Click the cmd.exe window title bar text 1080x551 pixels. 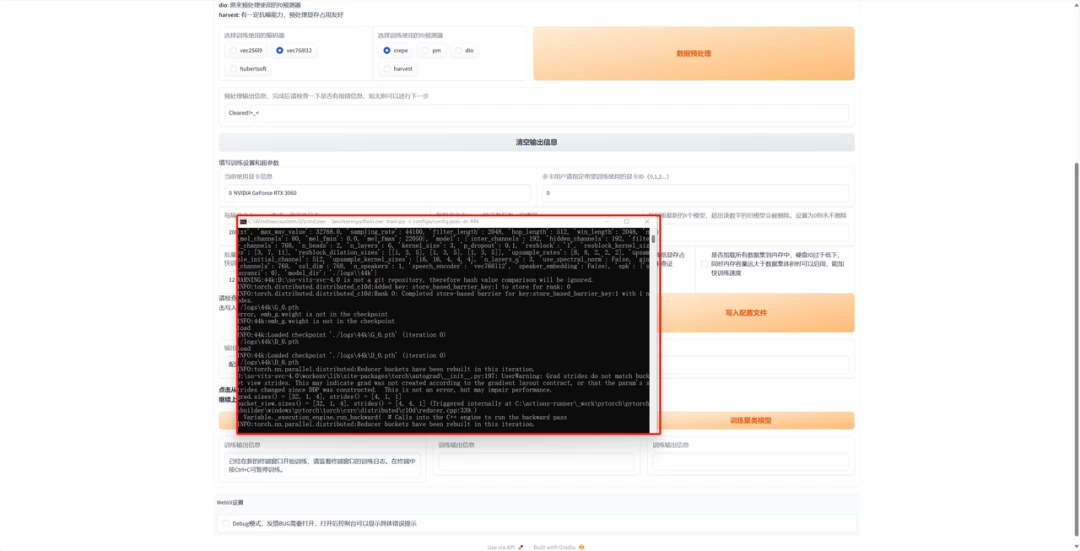[x=363, y=222]
